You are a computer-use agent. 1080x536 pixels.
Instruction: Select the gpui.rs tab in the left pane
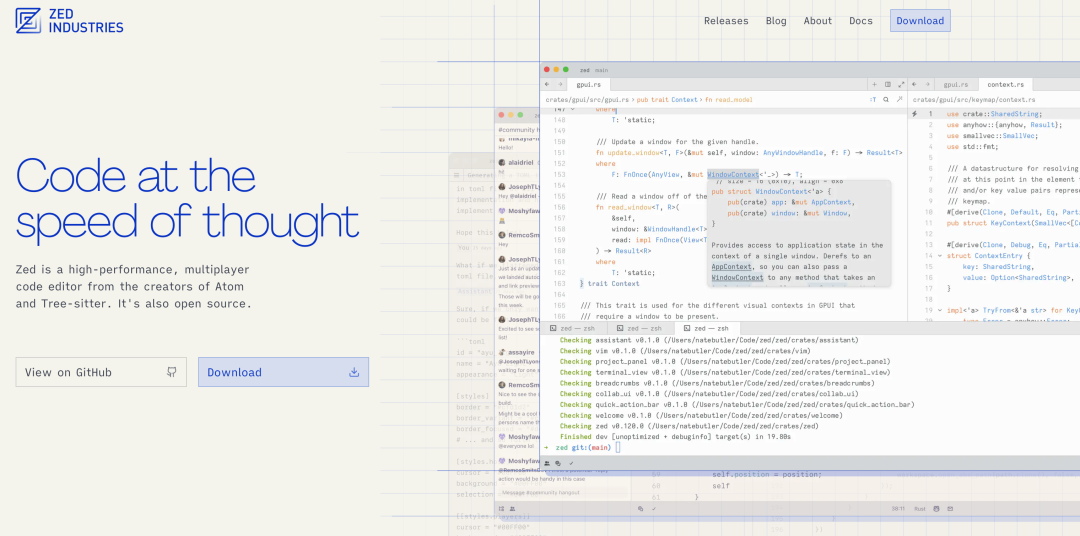click(x=588, y=85)
